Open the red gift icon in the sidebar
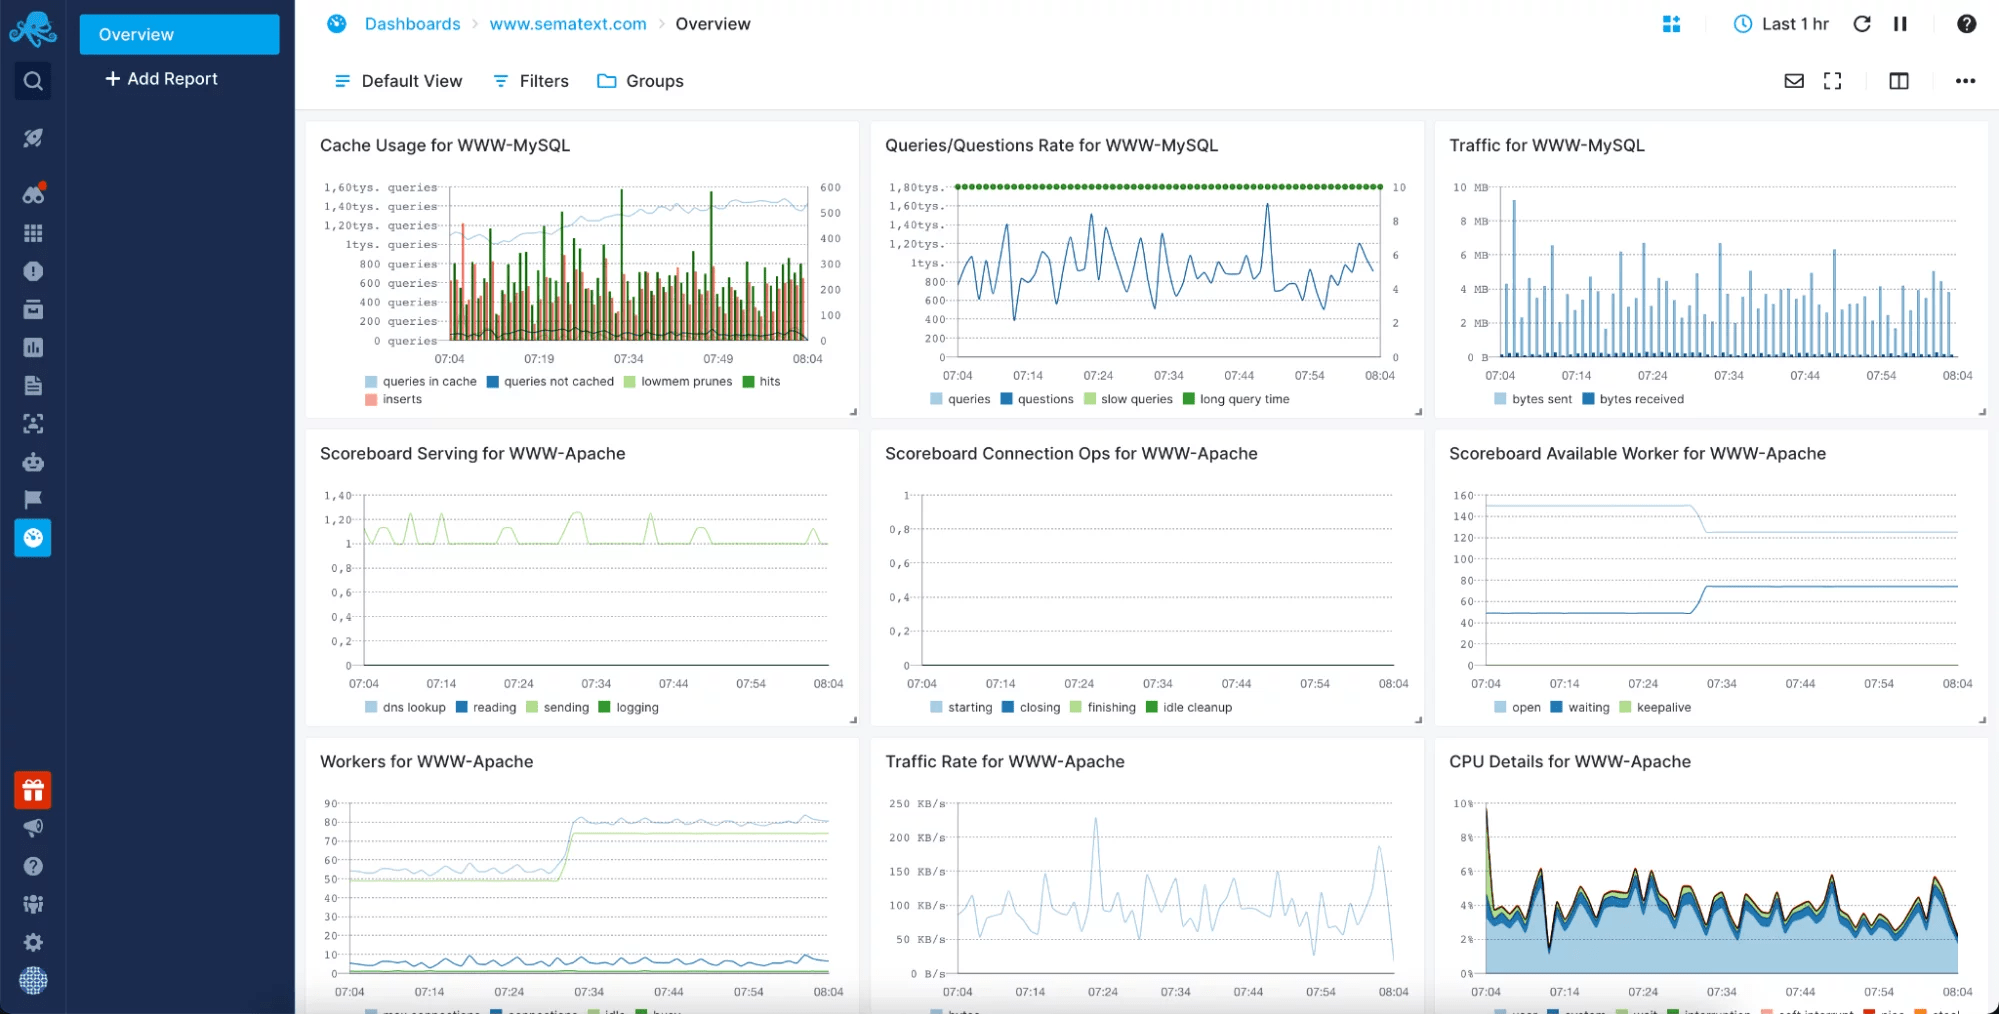The width and height of the screenshot is (1999, 1015). click(32, 790)
